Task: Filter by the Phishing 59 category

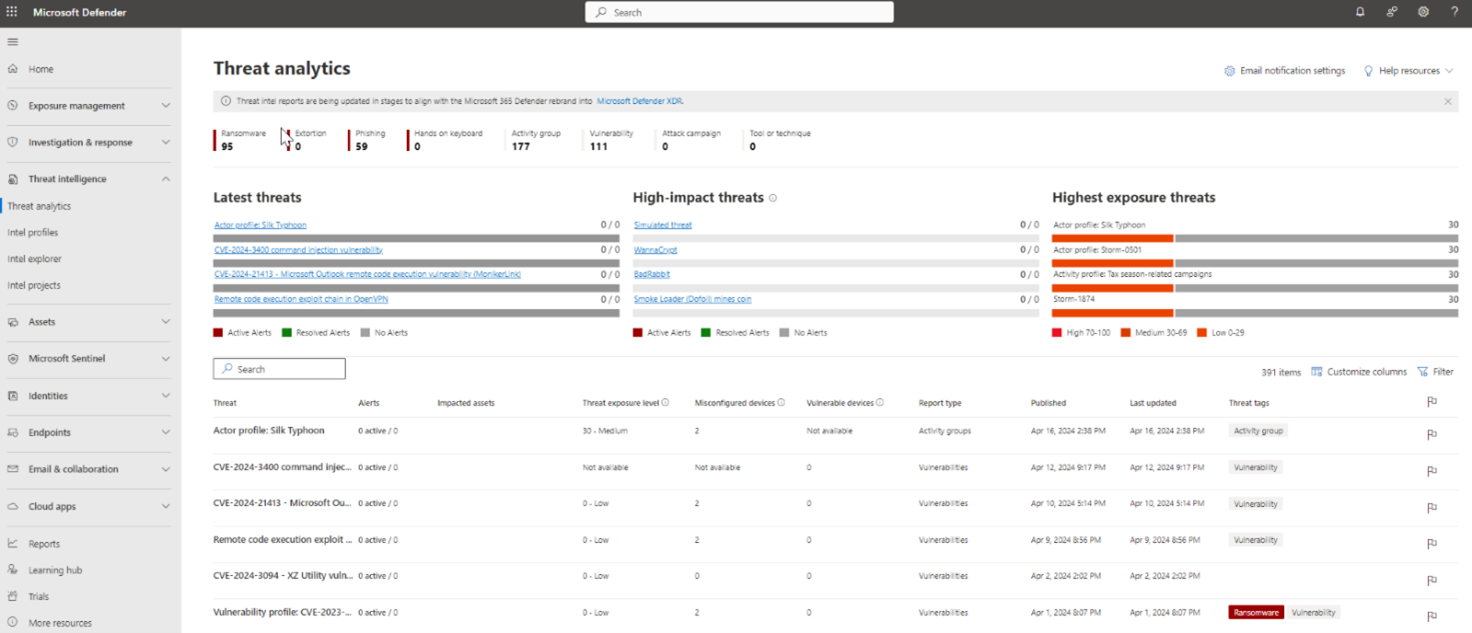Action: 367,140
